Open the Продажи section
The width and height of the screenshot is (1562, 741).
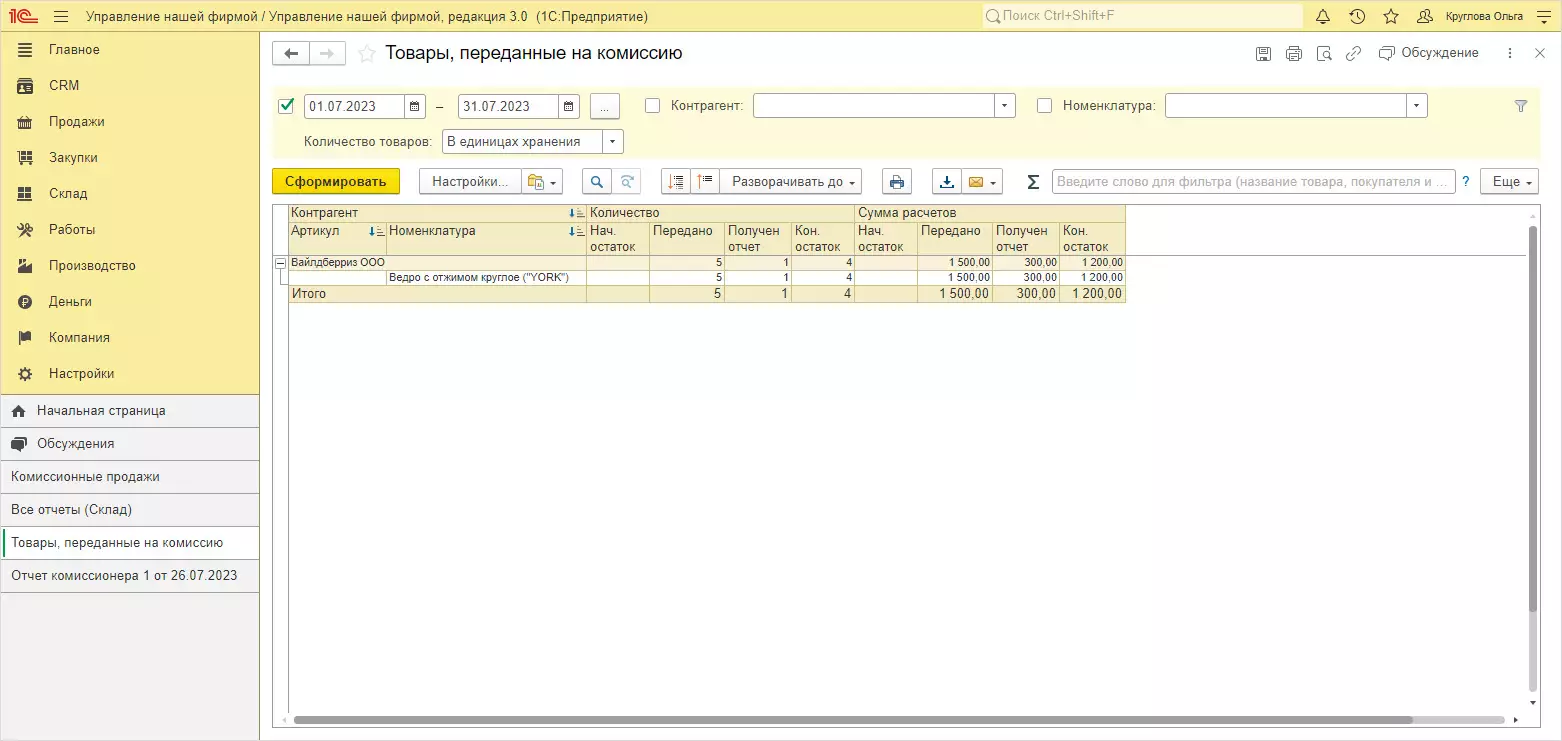coord(76,122)
